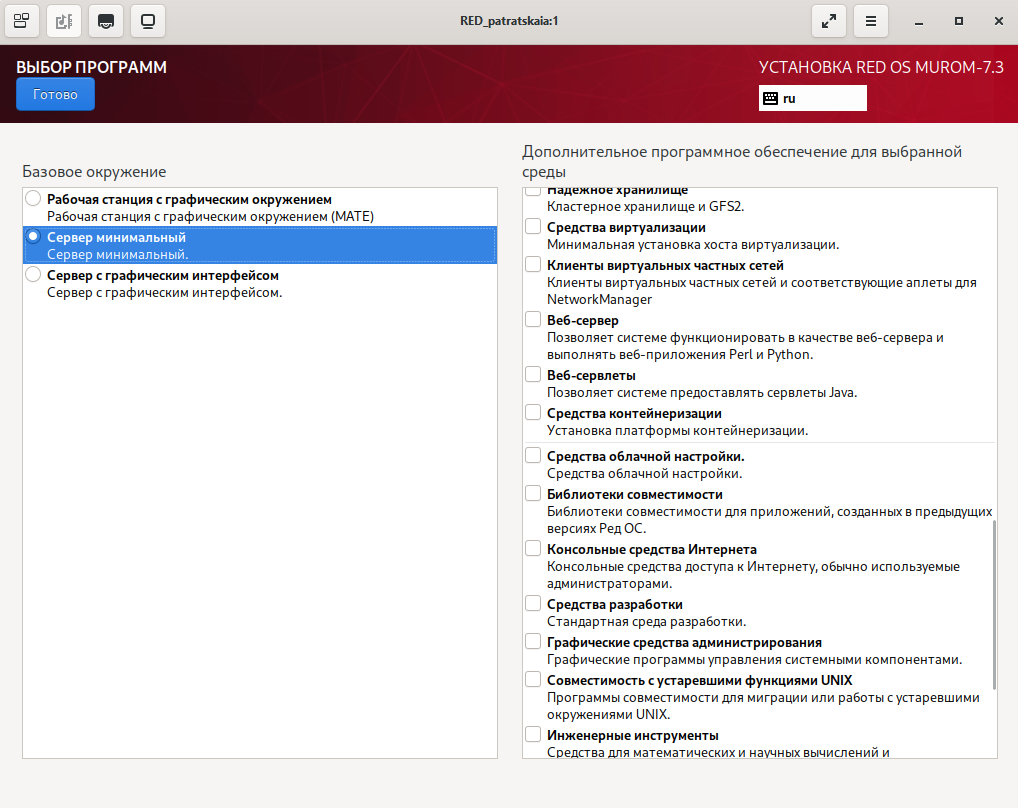The height and width of the screenshot is (808, 1018).
Task: Close the RED_patratskaia:1 viewer window
Action: click(x=999, y=21)
